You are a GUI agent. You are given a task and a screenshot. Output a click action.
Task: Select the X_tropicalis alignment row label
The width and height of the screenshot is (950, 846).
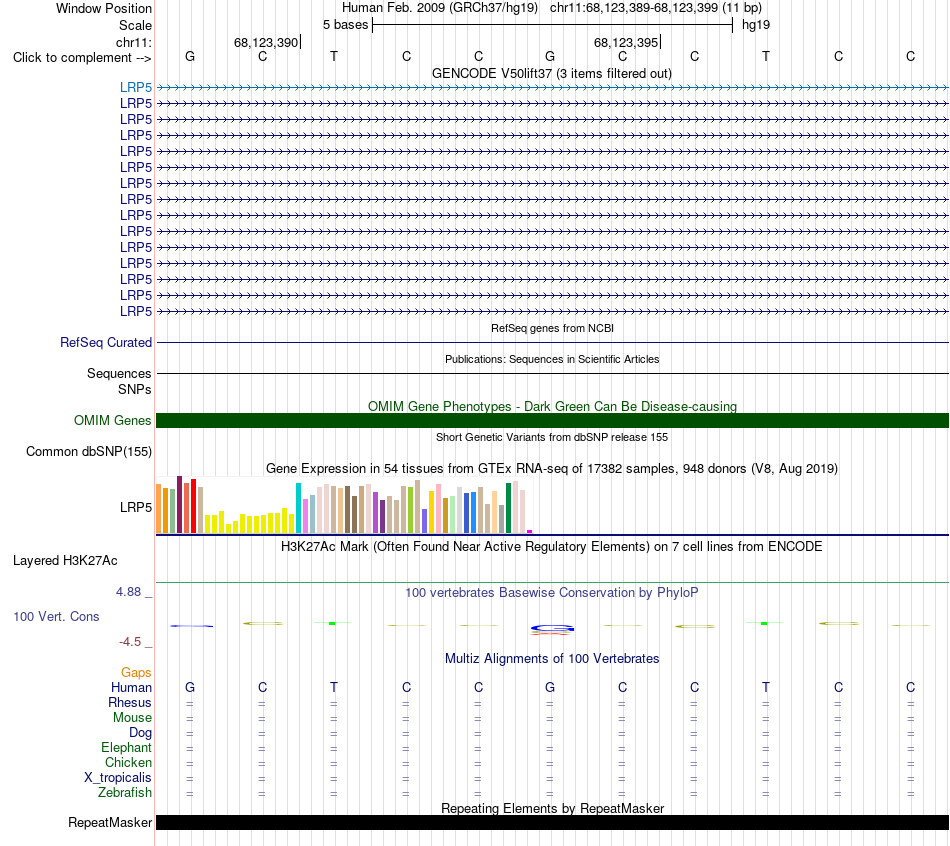118,778
